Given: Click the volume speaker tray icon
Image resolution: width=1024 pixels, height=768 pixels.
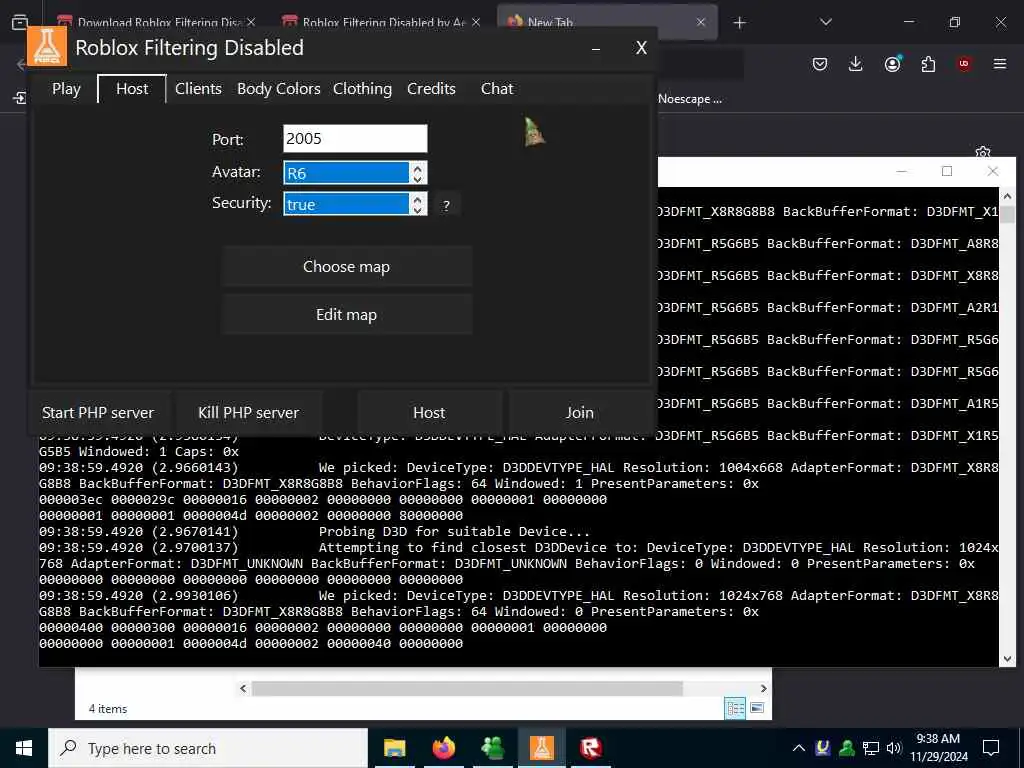Looking at the screenshot, I should tap(894, 748).
